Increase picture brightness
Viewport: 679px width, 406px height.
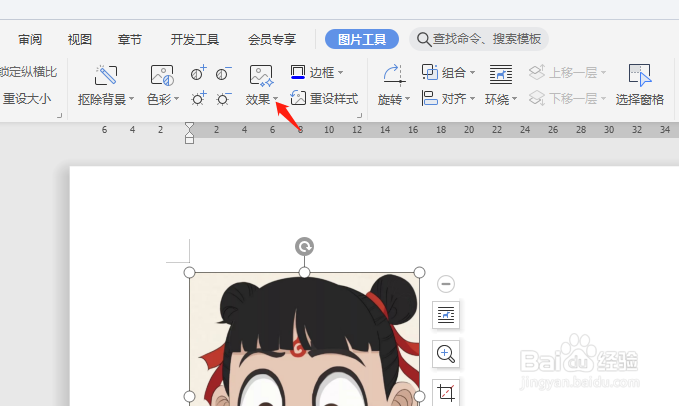(198, 99)
